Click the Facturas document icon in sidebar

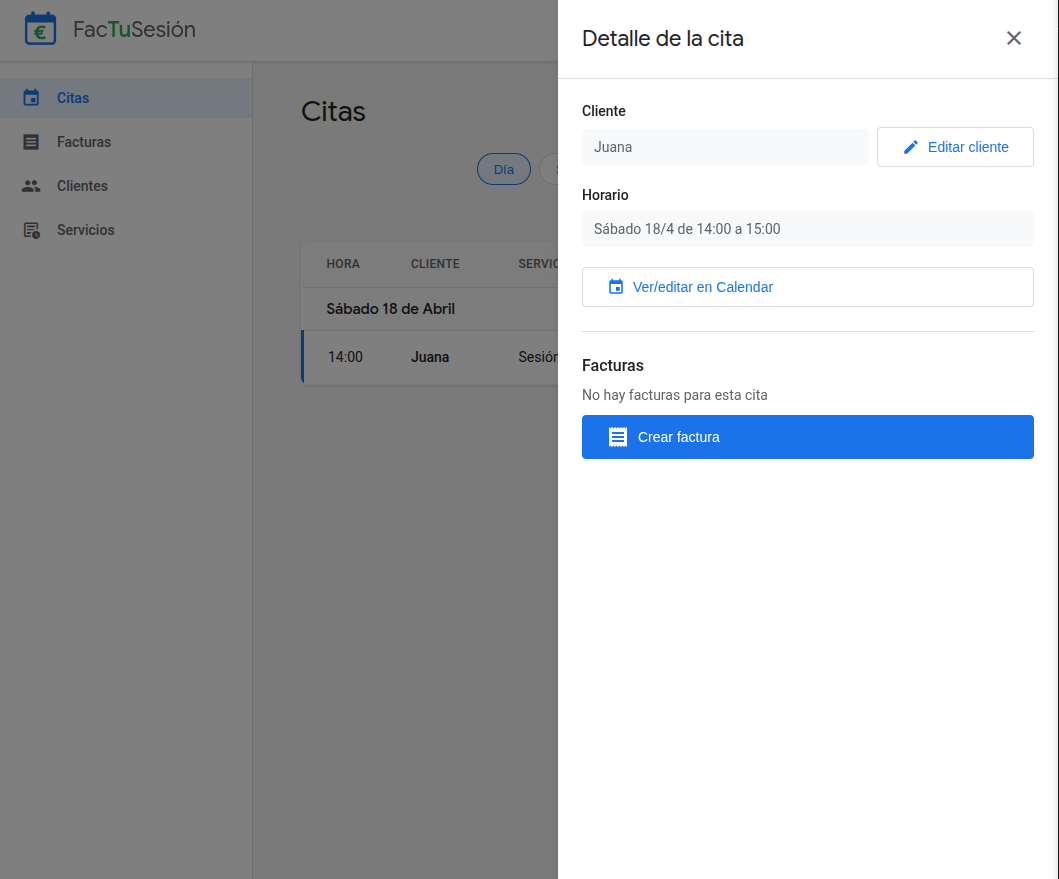[31, 142]
